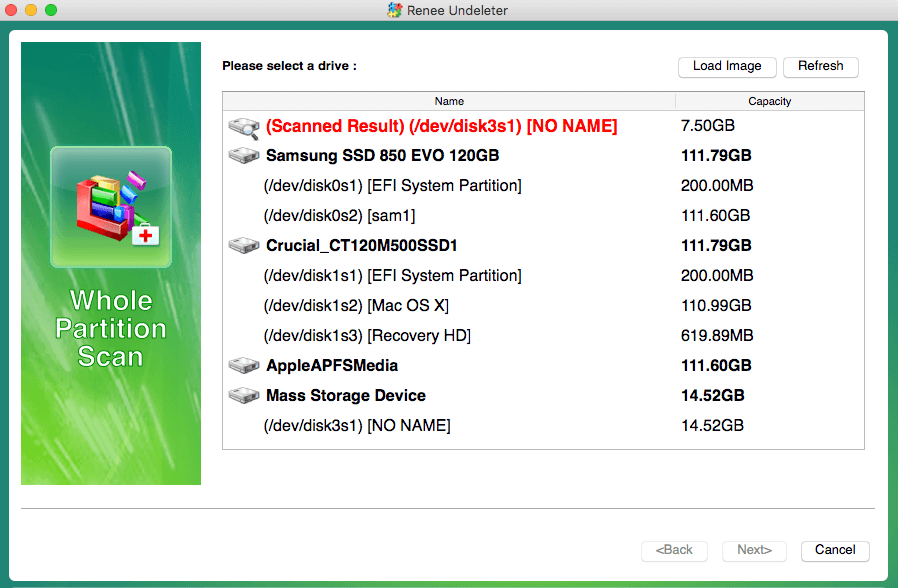Screen dimensions: 898x588
Task: Click the 111.79GB capacity of Samsung SSD
Action: tap(716, 155)
